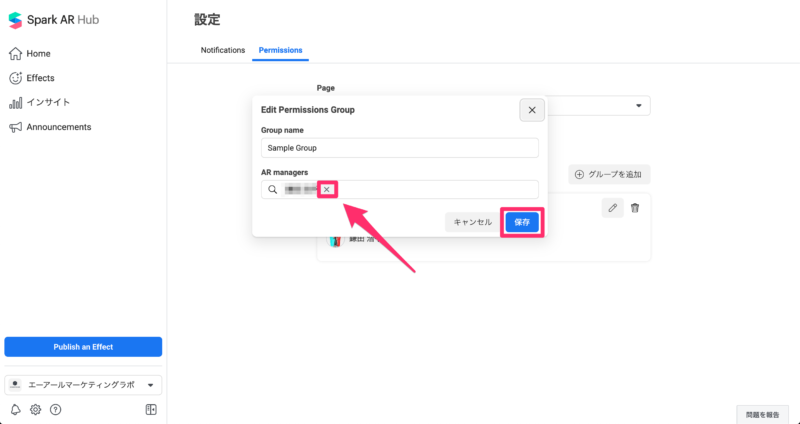Click the Group name field with Sample Group
Viewport: 800px width, 424px height.
[400, 148]
